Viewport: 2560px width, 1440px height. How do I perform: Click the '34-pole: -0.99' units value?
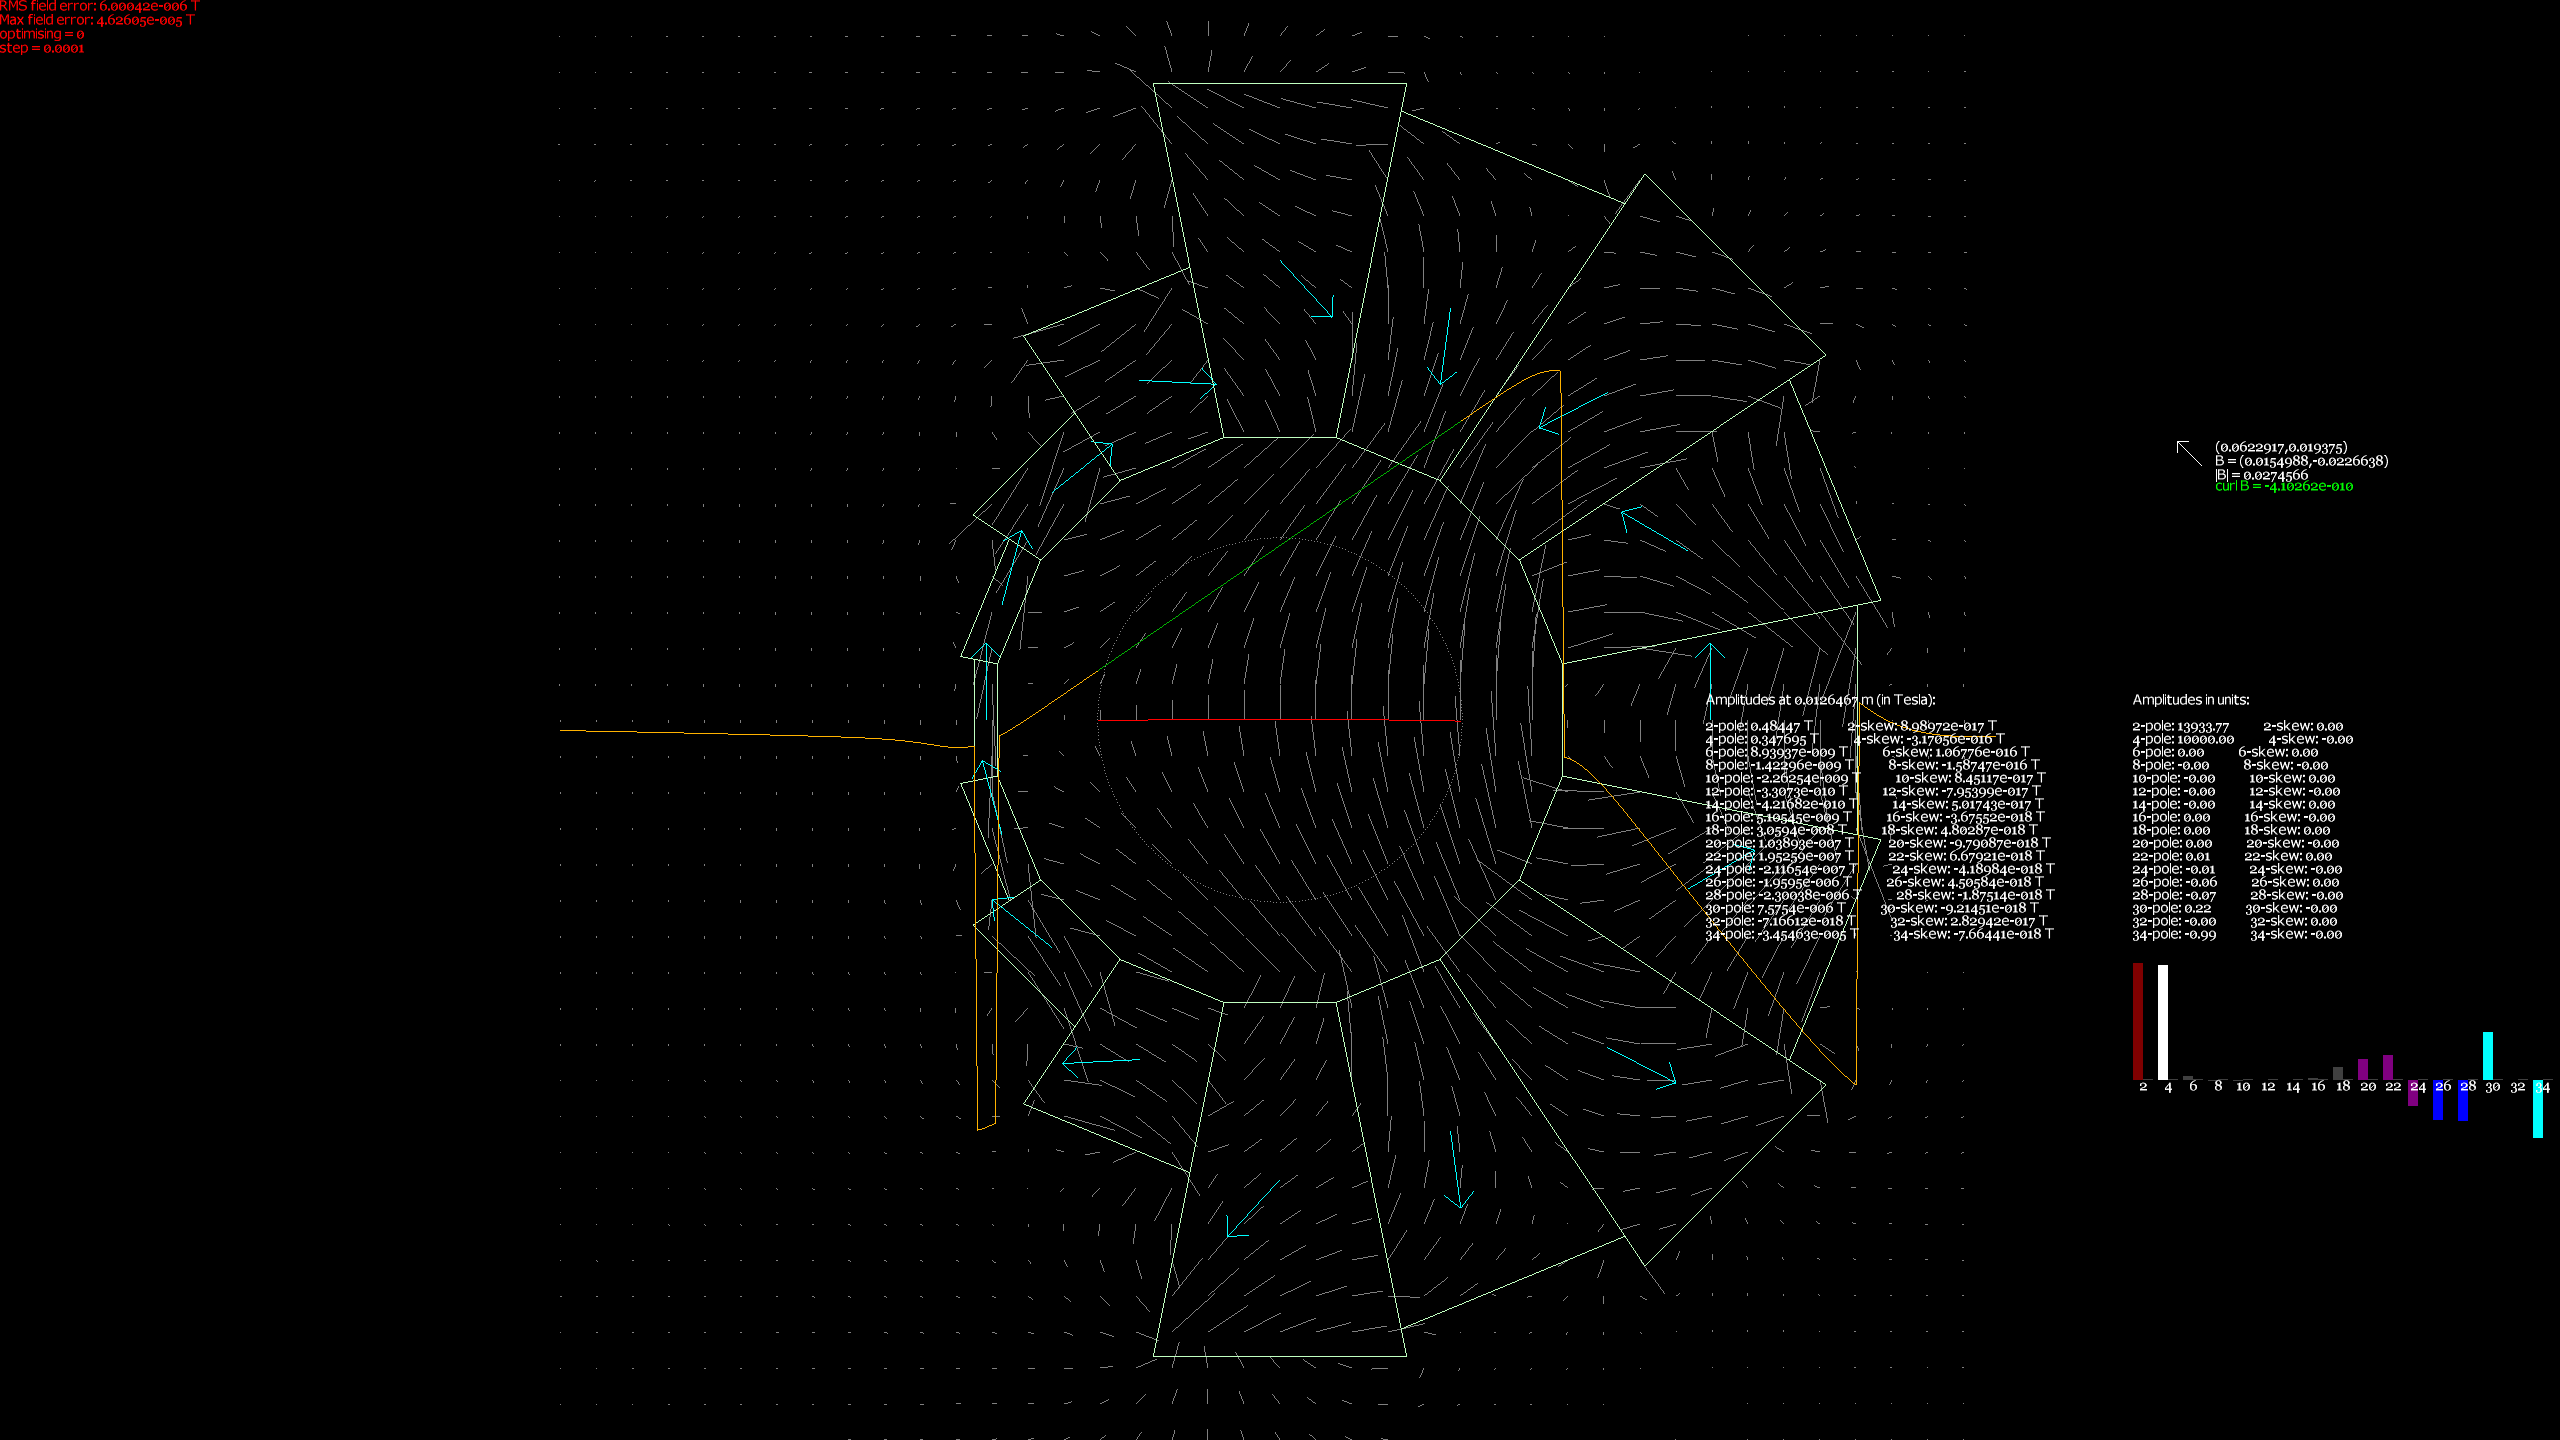[2174, 935]
